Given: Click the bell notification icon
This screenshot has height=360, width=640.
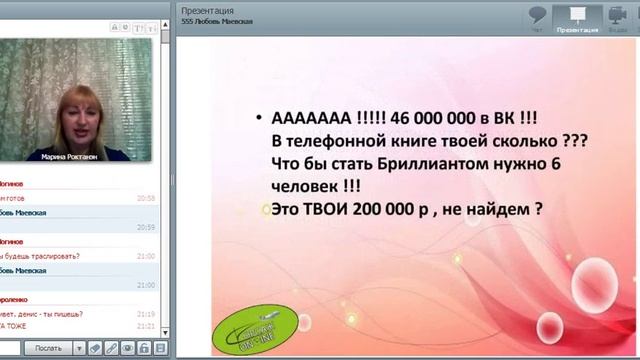Looking at the screenshot, I should (x=115, y=27).
